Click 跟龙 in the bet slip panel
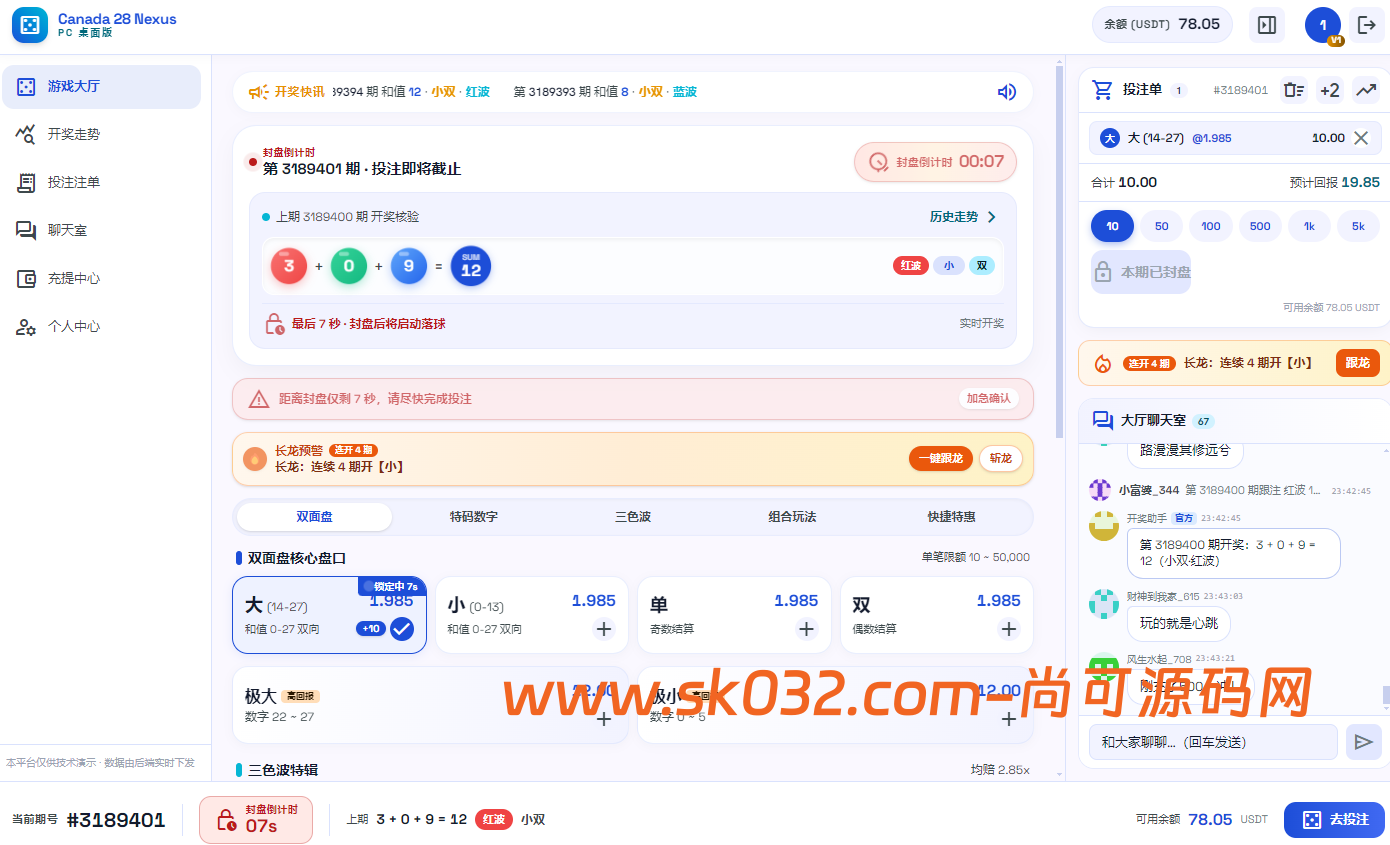 tap(1357, 363)
